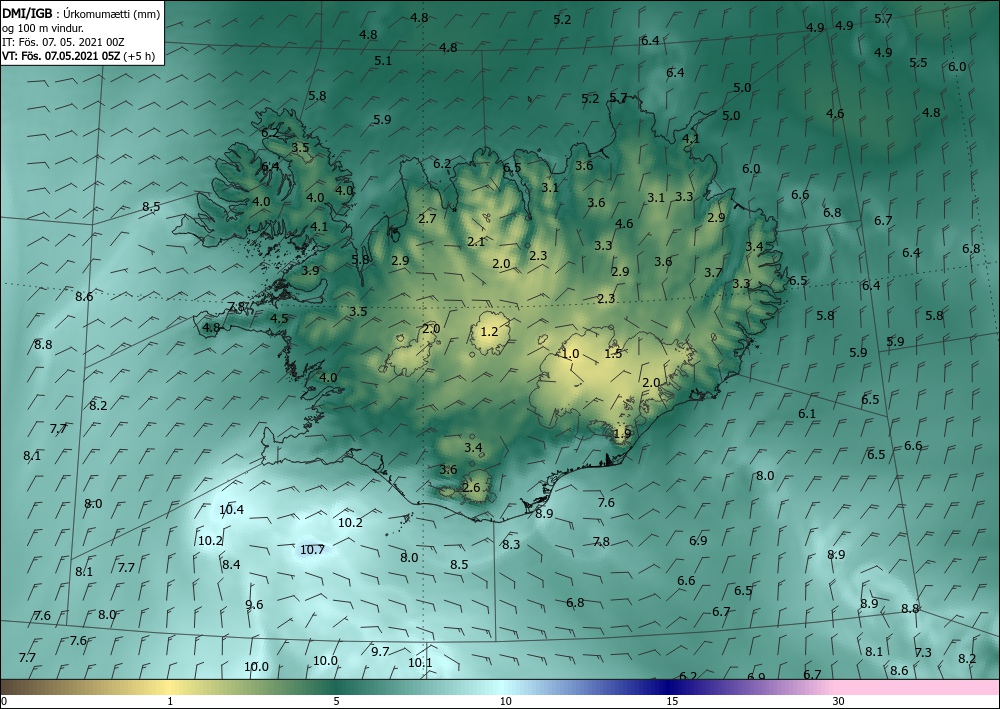1000x709 pixels.
Task: Click the 0 tick on the color scale
Action: coord(4,702)
